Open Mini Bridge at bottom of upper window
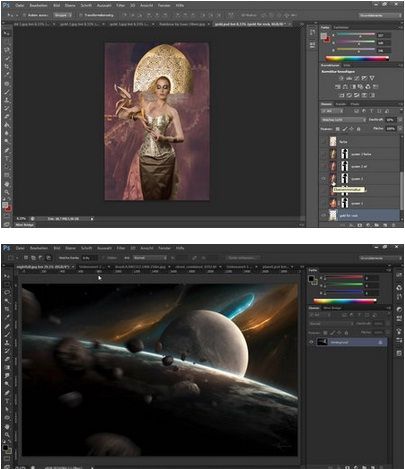Image resolution: width=405 pixels, height=469 pixels. tap(25, 225)
